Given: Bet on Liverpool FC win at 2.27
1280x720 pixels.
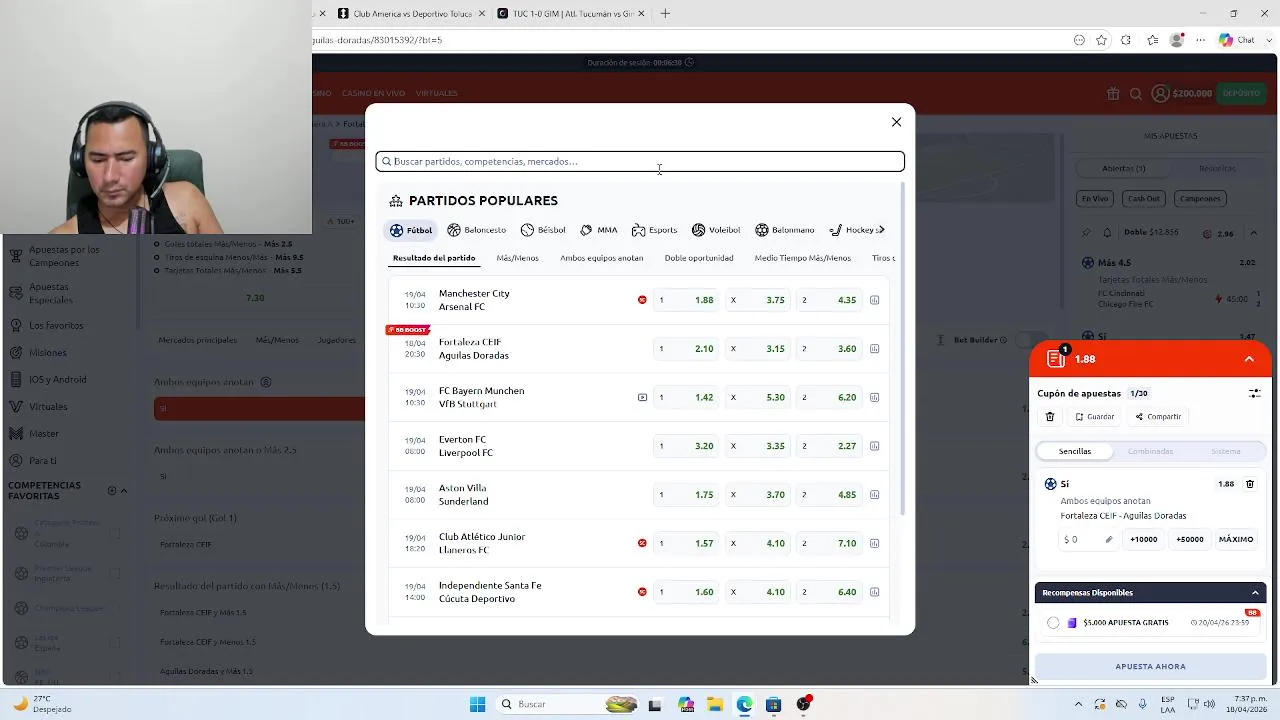Looking at the screenshot, I should [828, 446].
